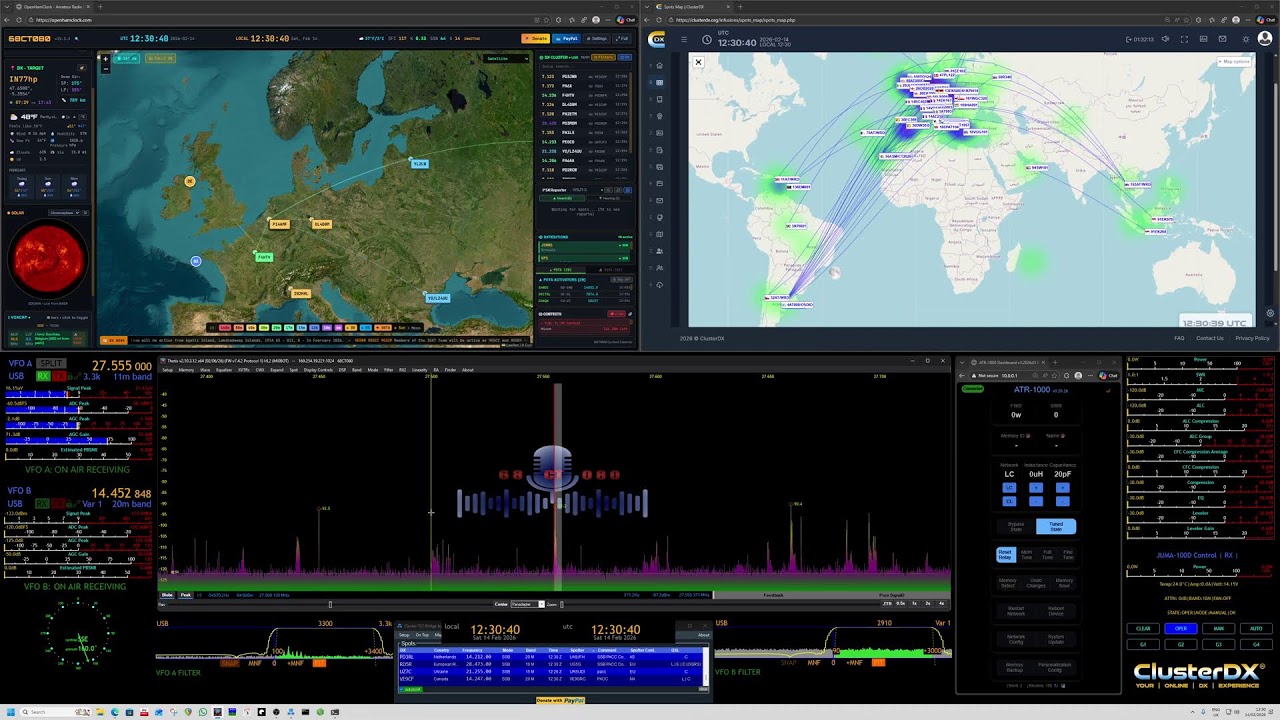1280x720 pixels.
Task: Select table grid icon in ClusterDX sidebar
Action: pyautogui.click(x=660, y=83)
